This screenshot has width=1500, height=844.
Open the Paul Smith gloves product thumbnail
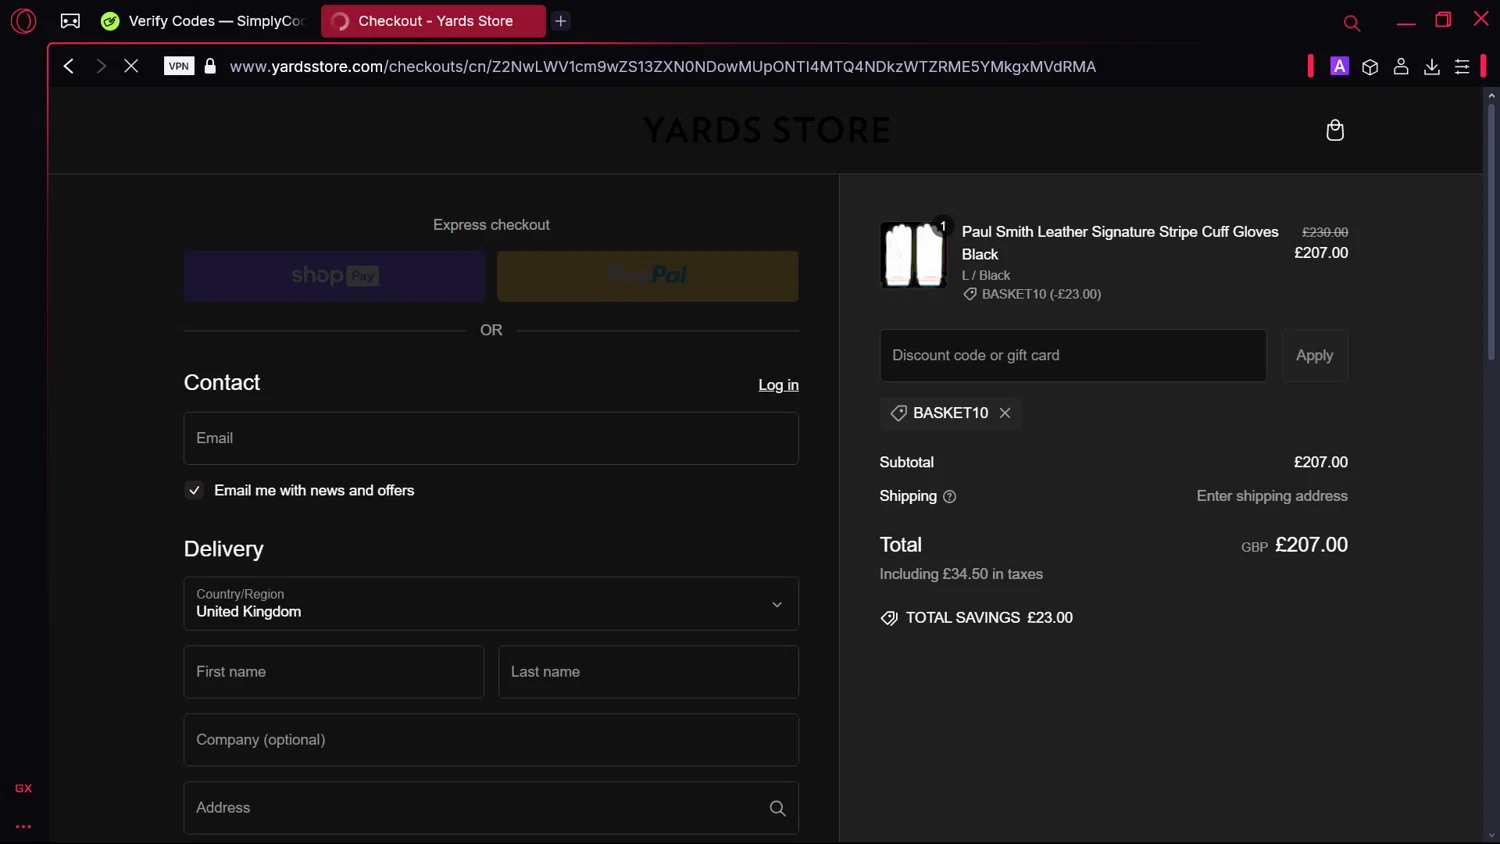(x=913, y=255)
